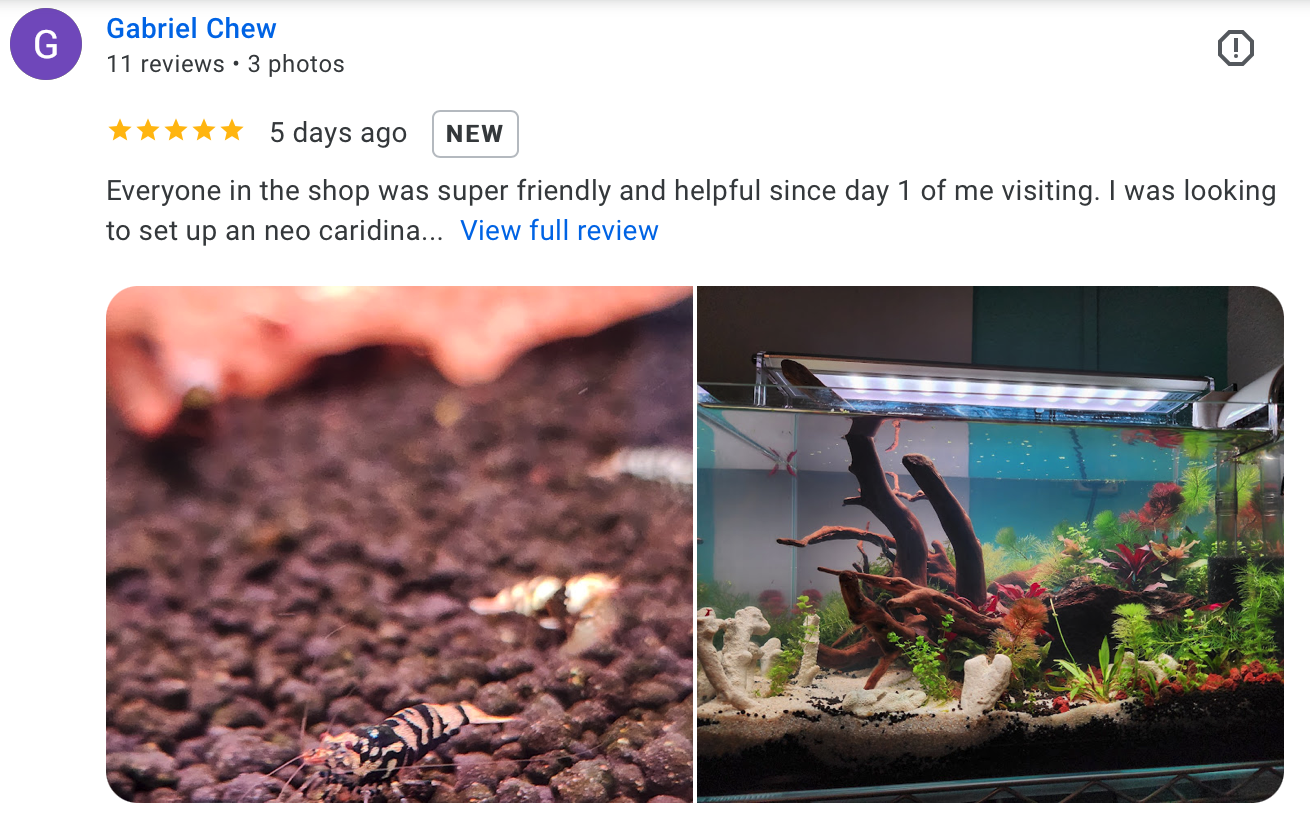Open the planted aquarium tank photo thumbnail
Viewport: 1310px width, 832px height.
coord(990,544)
